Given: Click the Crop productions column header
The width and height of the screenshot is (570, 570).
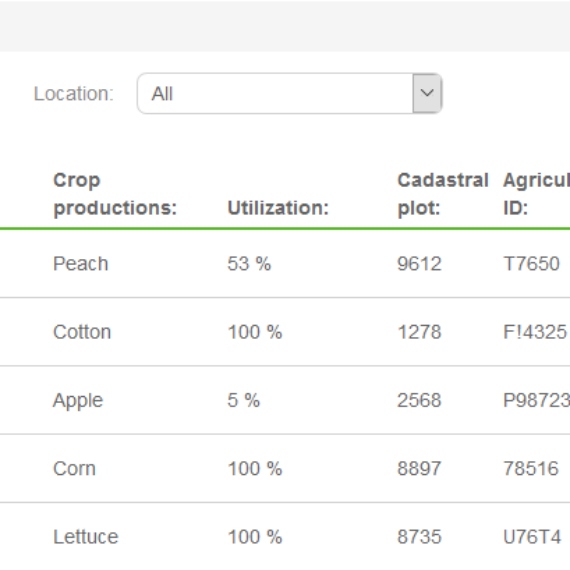Looking at the screenshot, I should pyautogui.click(x=115, y=194).
